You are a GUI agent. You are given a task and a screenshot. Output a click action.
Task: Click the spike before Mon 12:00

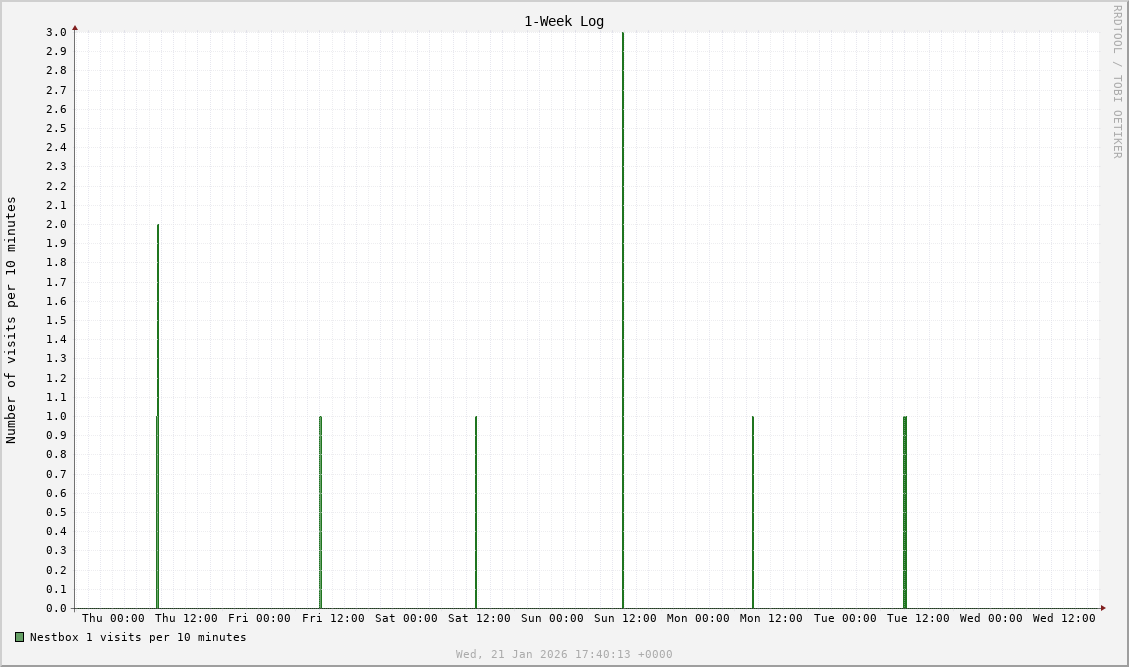[753, 512]
